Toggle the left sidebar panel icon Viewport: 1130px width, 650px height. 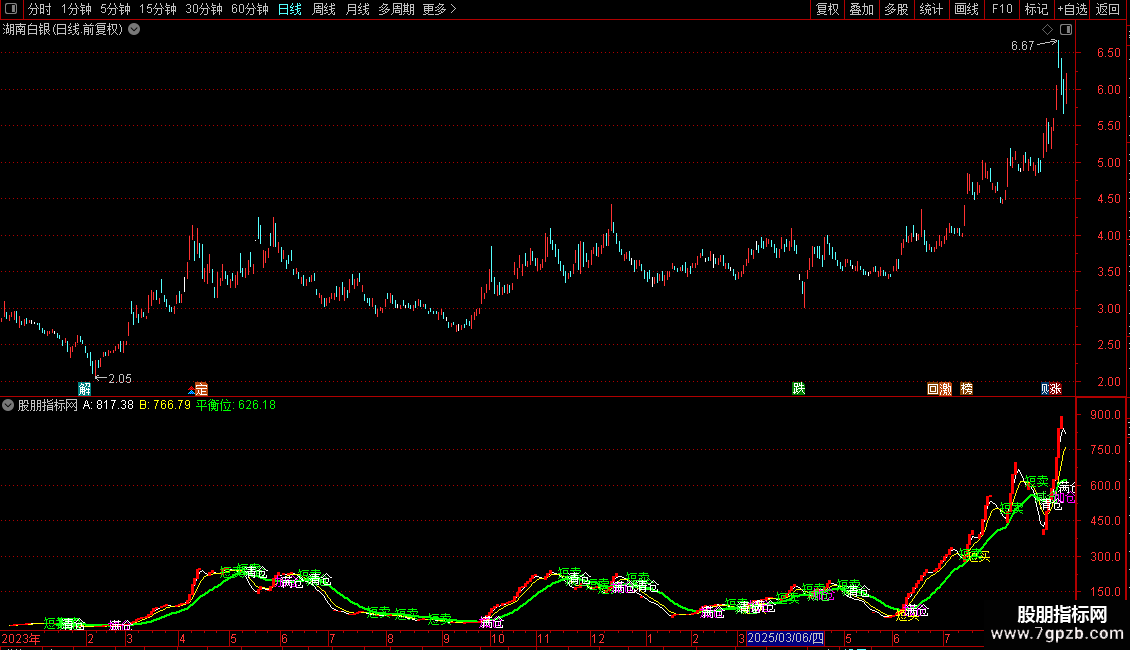pos(11,9)
